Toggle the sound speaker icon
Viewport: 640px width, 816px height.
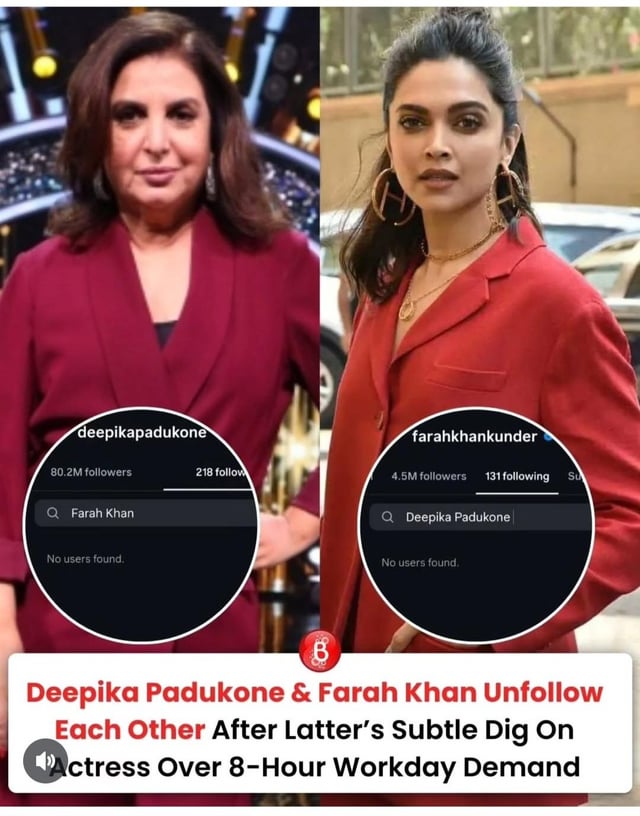45,760
